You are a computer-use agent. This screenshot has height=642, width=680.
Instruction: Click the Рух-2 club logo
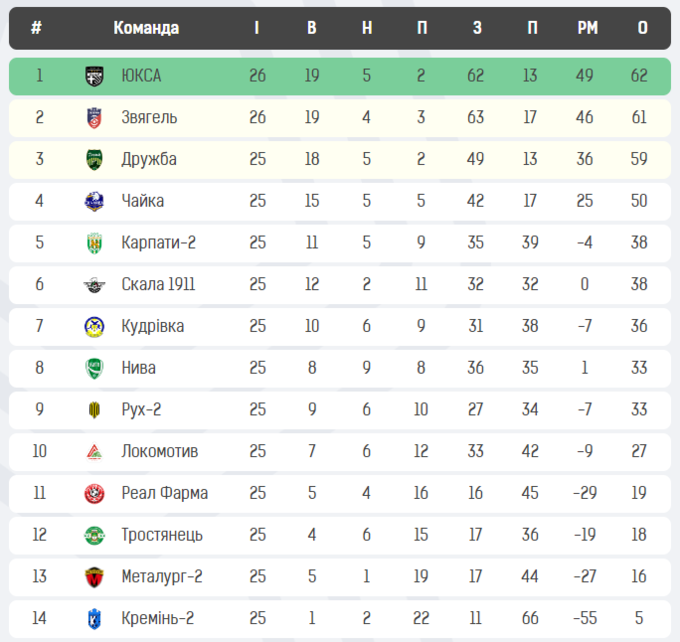coord(94,410)
